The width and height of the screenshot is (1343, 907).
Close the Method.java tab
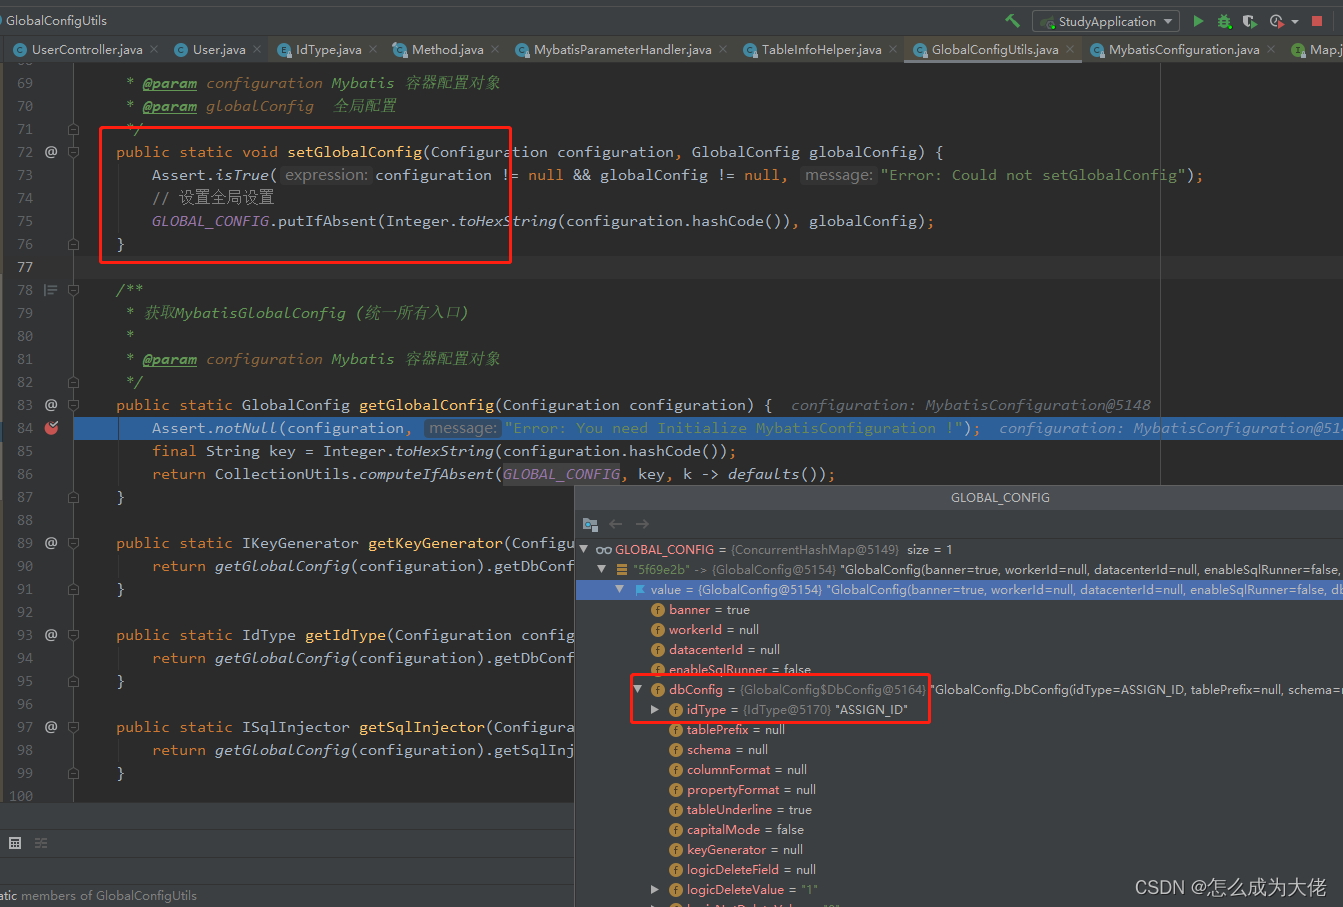pos(495,49)
